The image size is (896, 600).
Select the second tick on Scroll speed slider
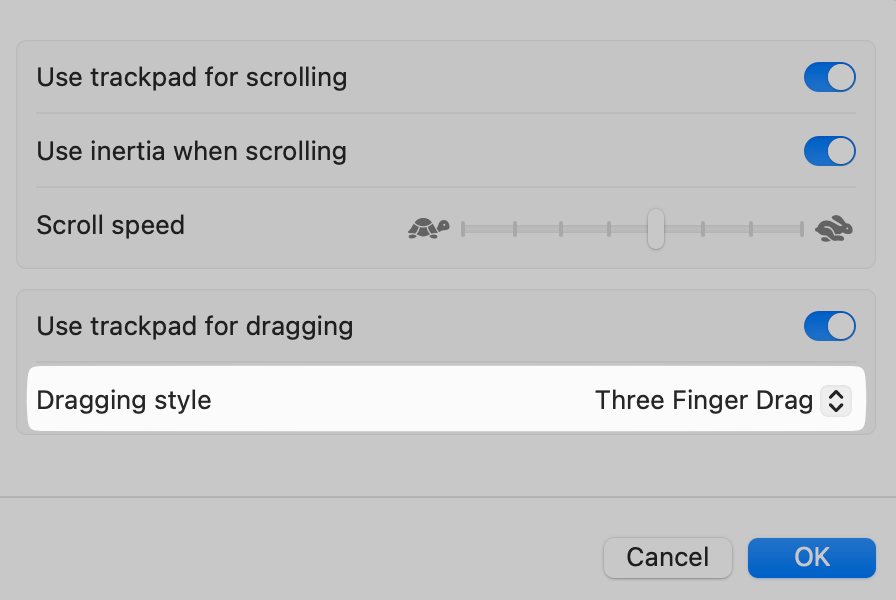click(x=514, y=229)
